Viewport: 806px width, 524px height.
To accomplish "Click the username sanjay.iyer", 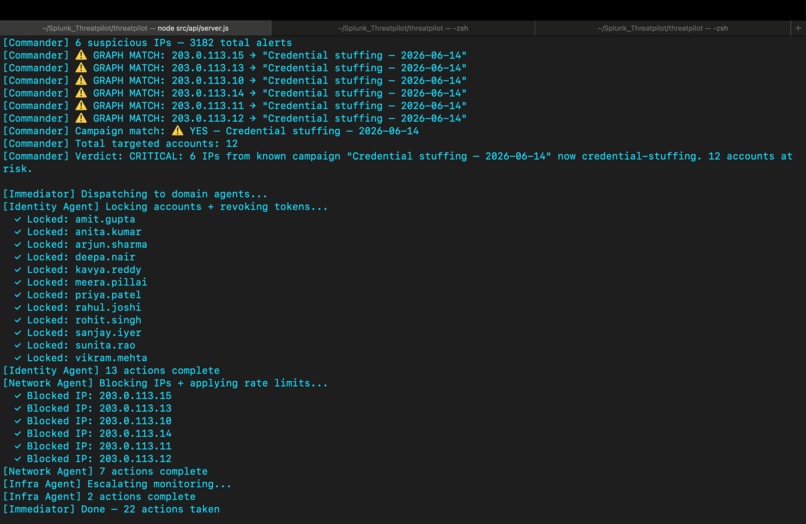I will point(108,333).
